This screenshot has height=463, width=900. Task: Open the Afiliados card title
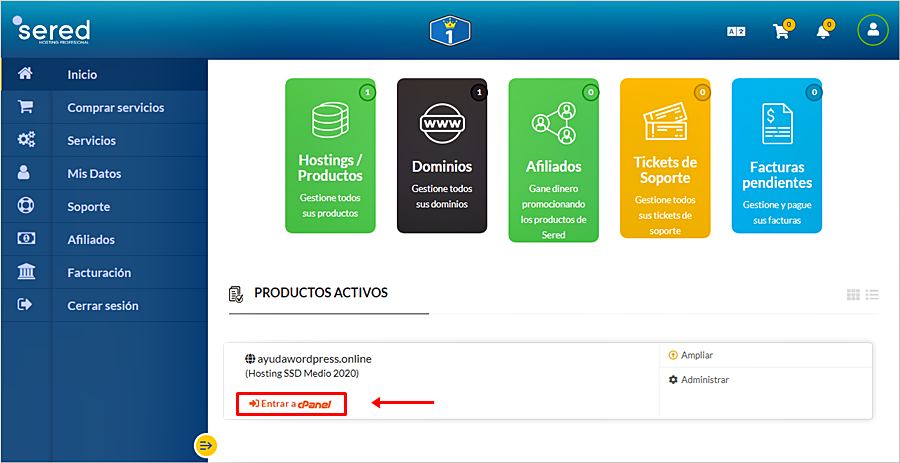coord(554,166)
